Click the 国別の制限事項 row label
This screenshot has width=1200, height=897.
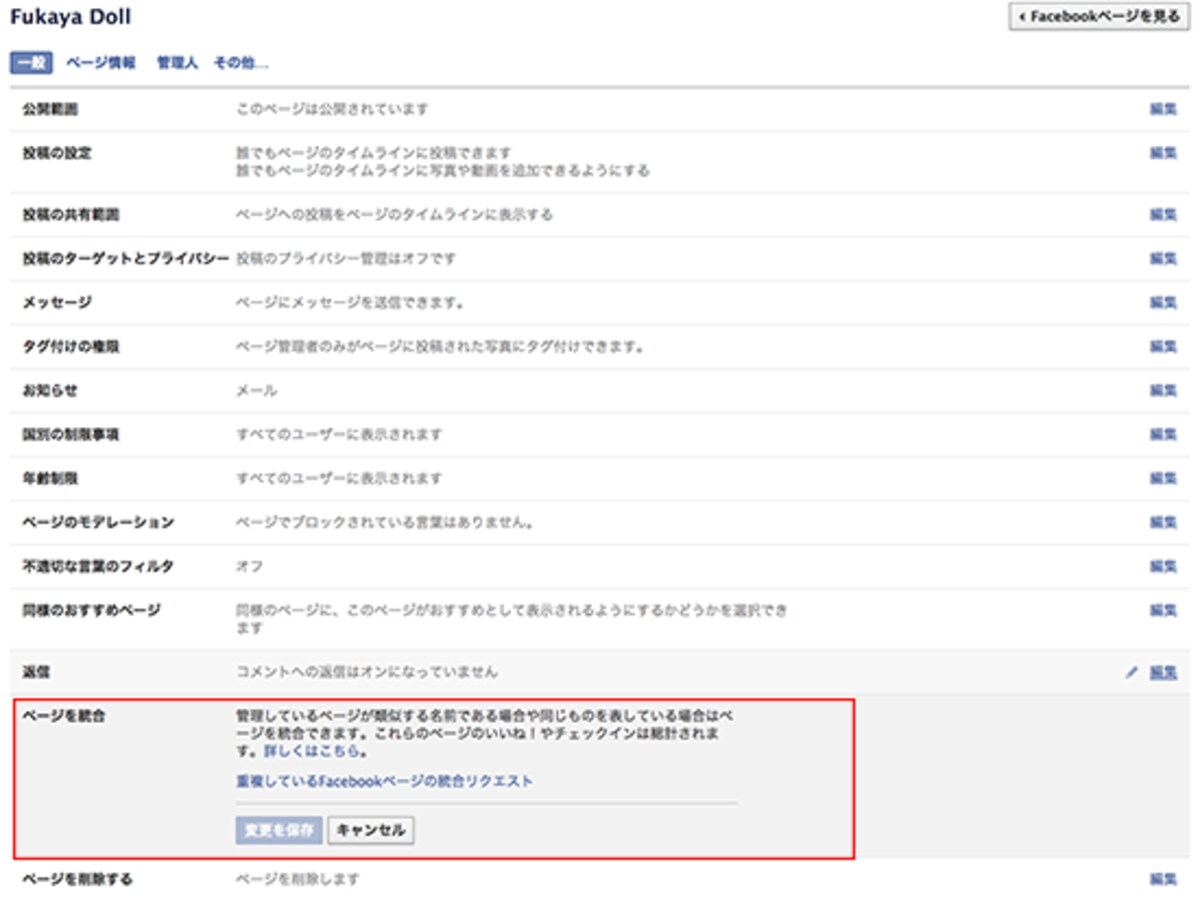coord(71,435)
